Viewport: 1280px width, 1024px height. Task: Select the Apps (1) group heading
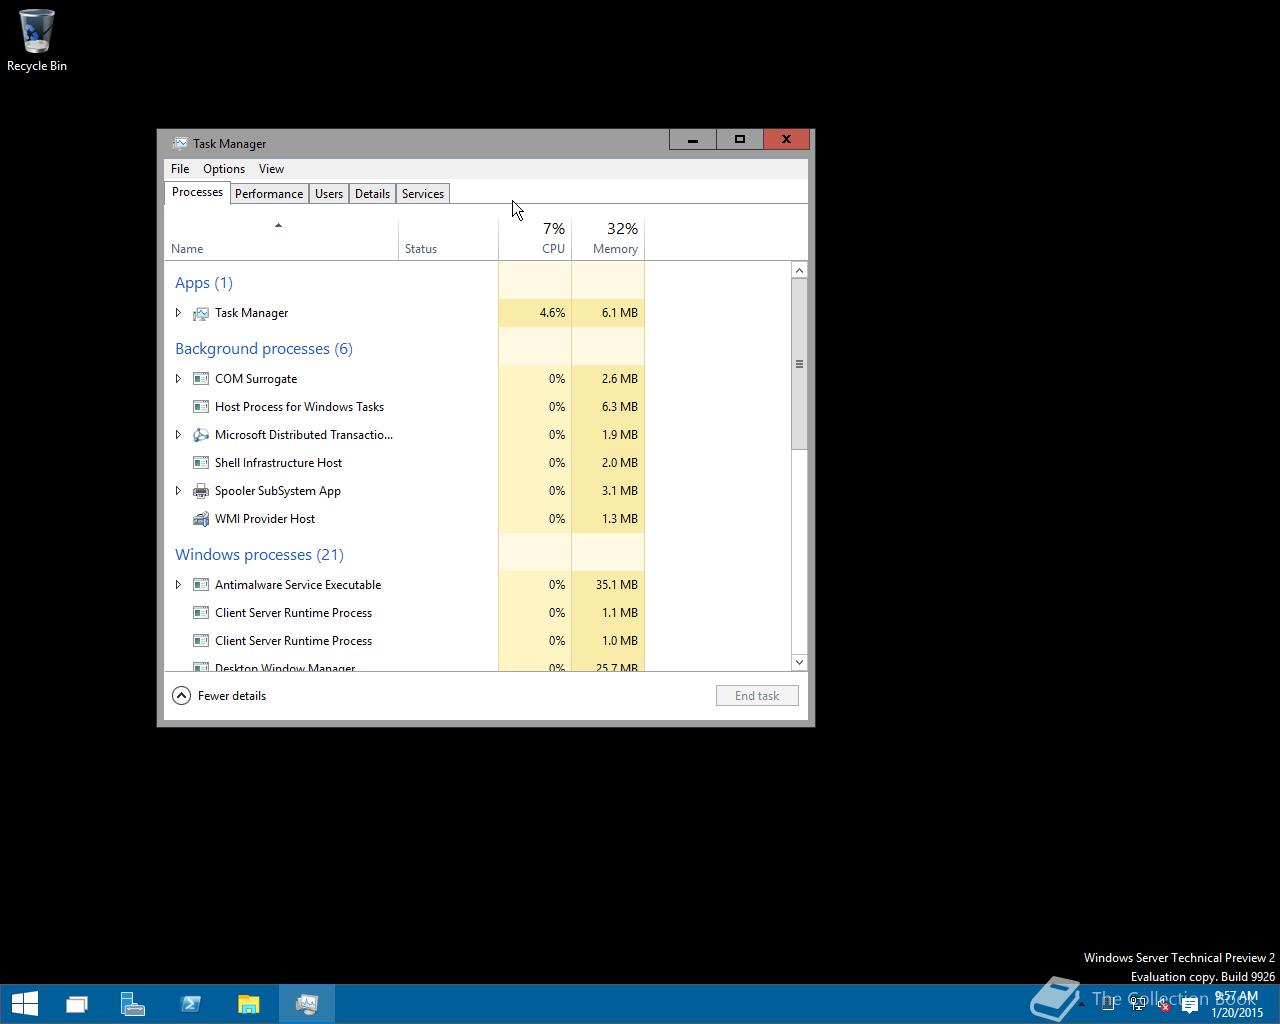coord(204,283)
